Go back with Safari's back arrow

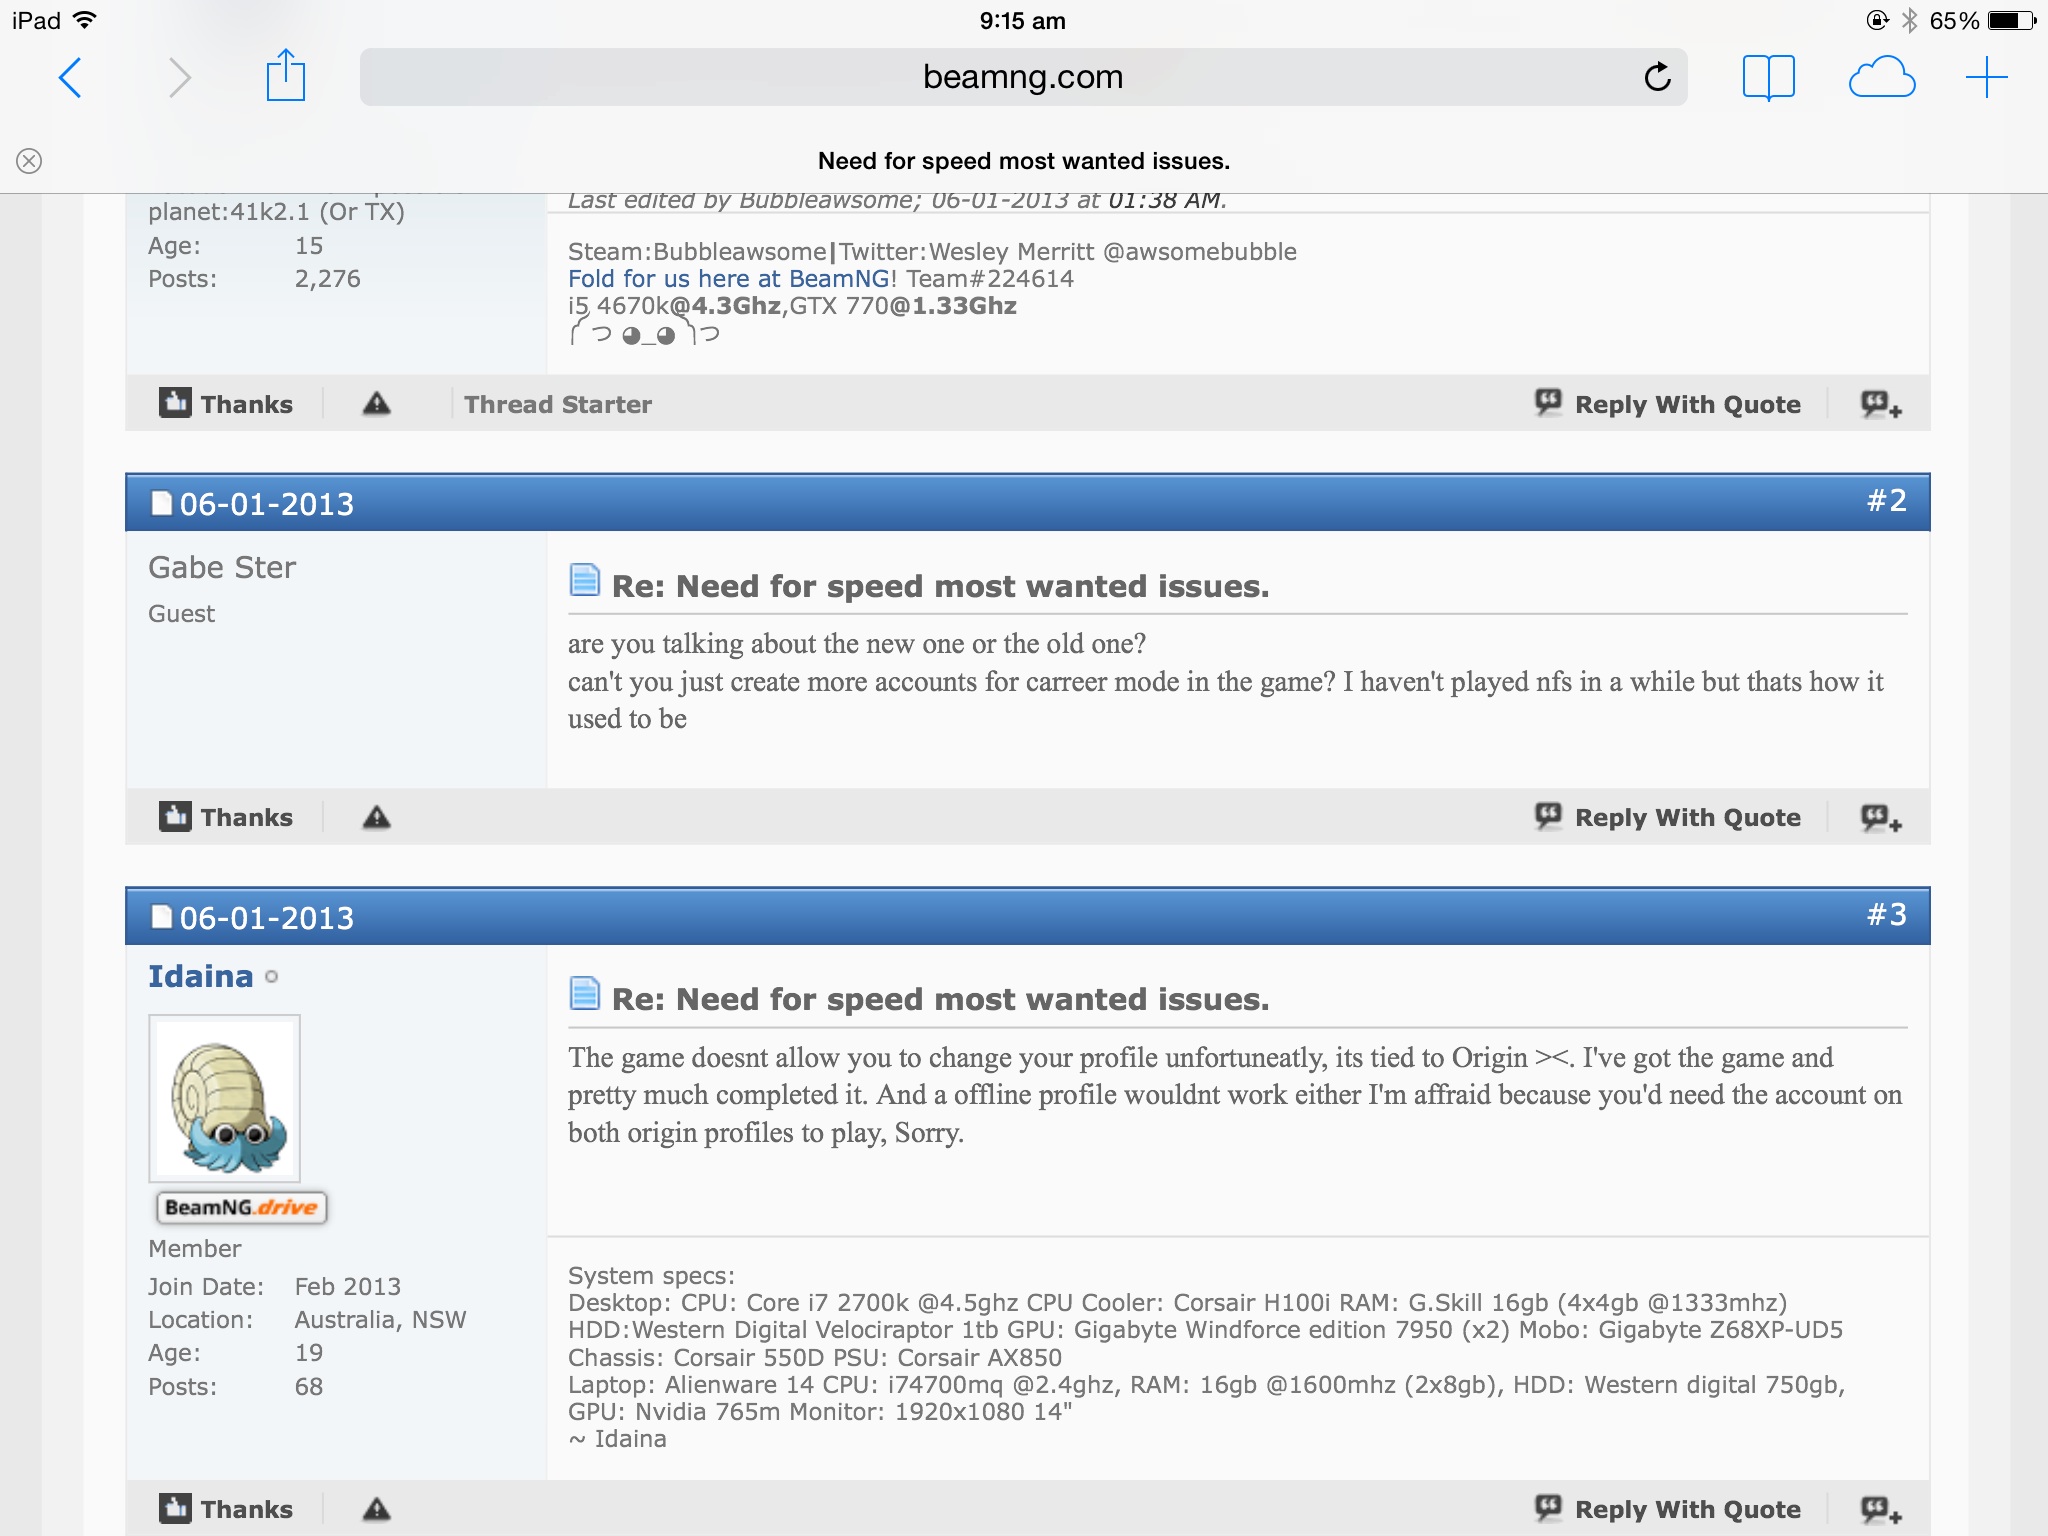70,78
